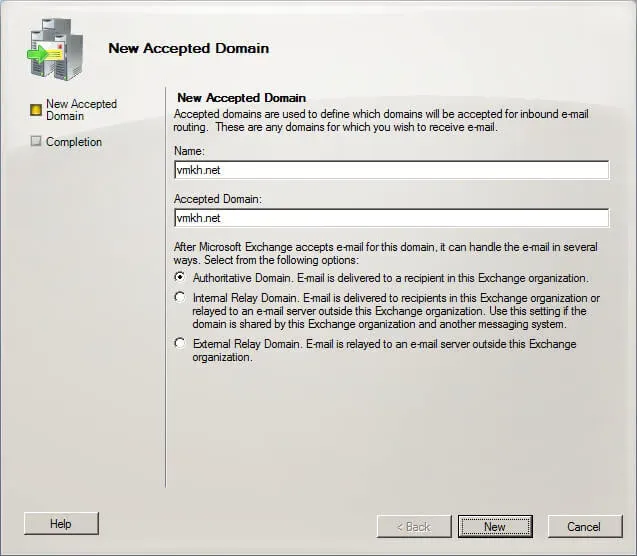The height and width of the screenshot is (556, 637).
Task: Click the 'Internal Relay Domain' option description text
Action: pyautogui.click(x=396, y=311)
